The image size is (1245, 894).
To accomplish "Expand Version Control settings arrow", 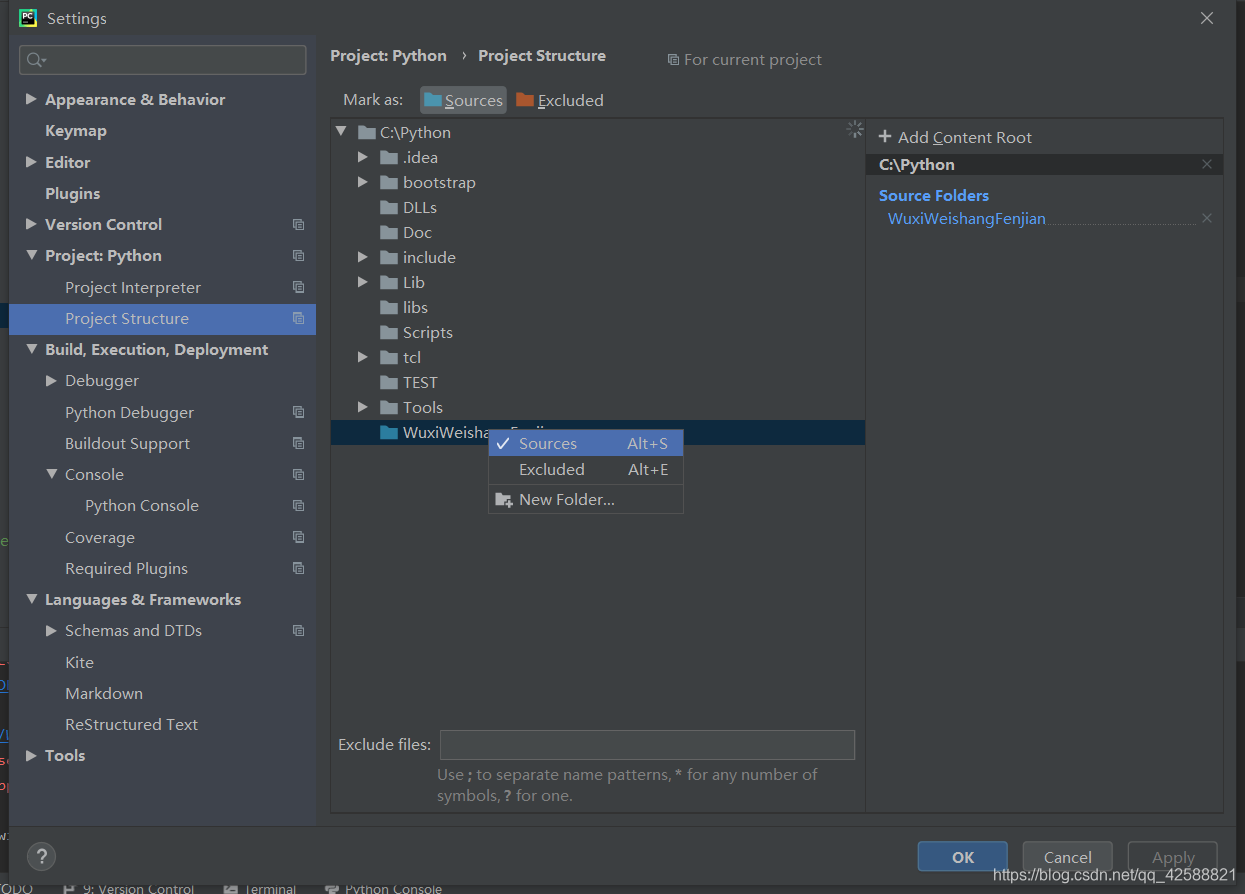I will [x=31, y=224].
